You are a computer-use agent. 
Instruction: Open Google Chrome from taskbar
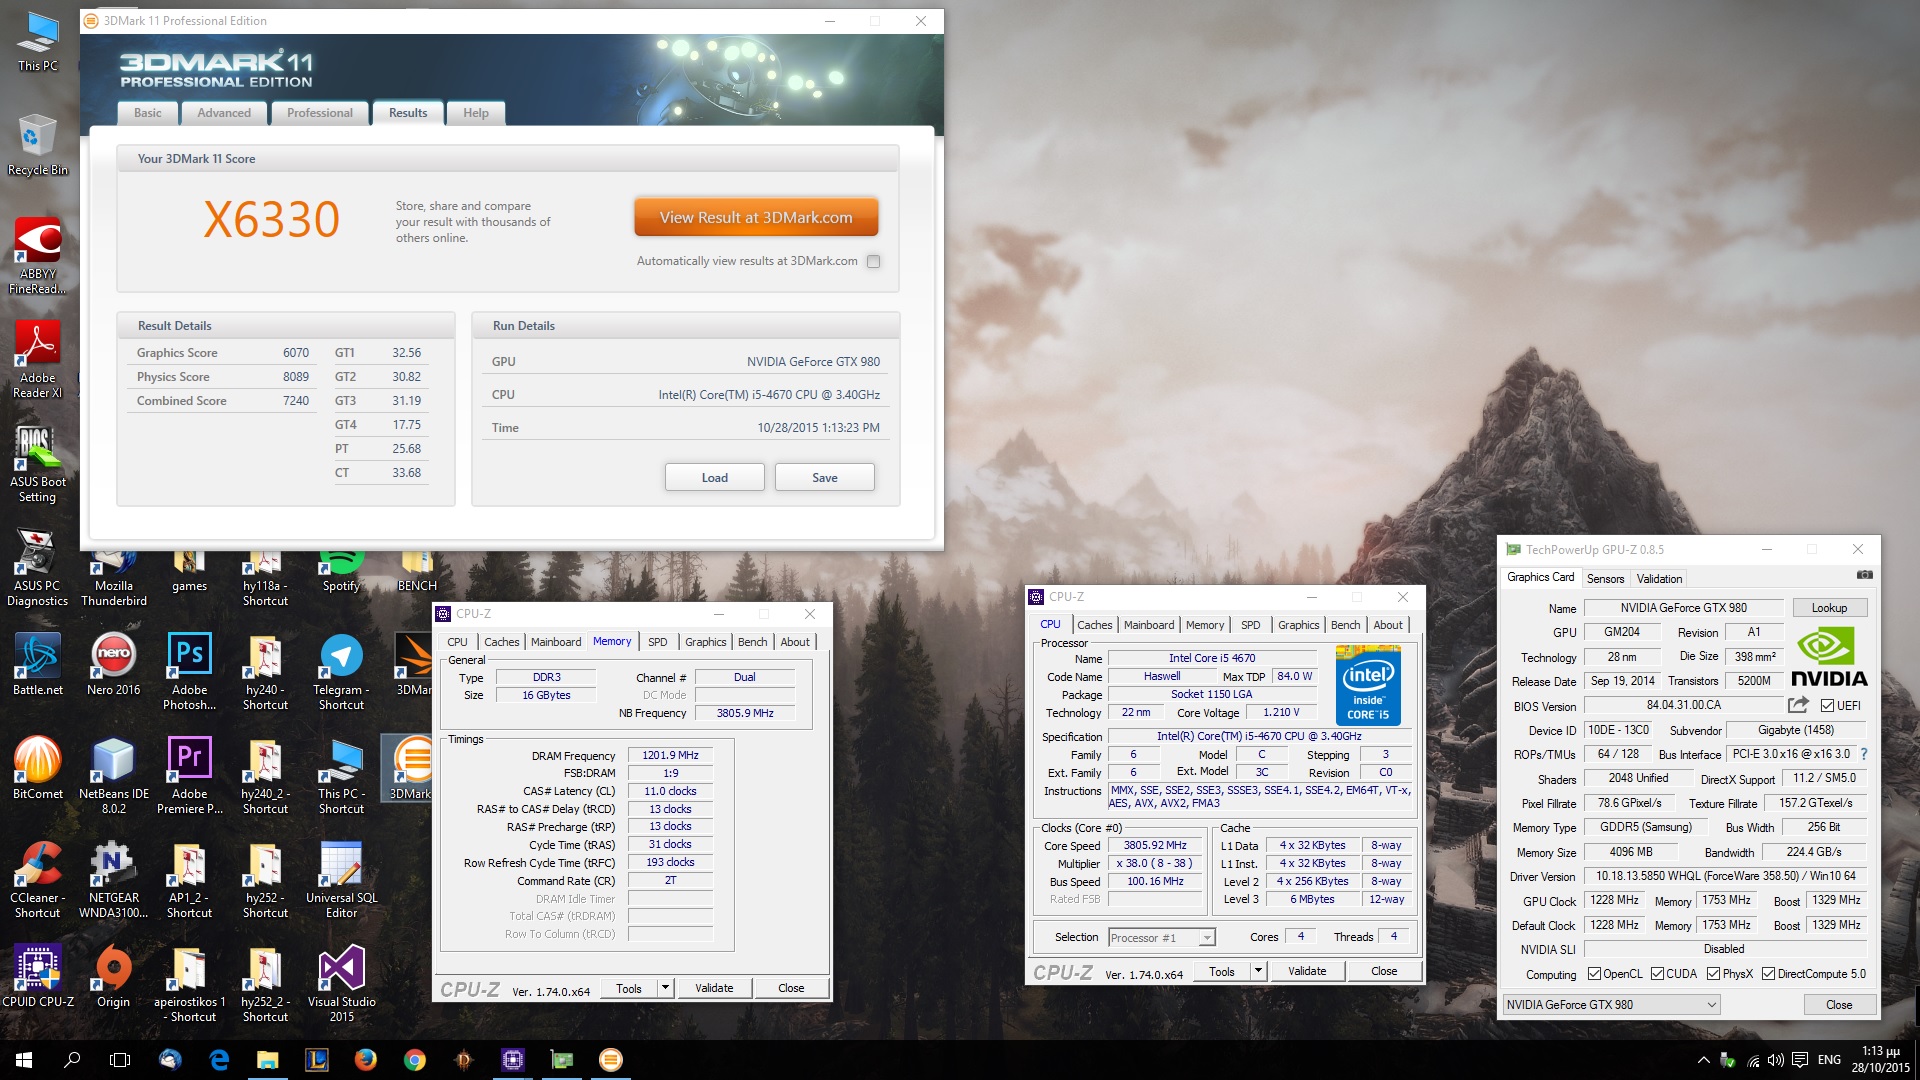point(415,1060)
